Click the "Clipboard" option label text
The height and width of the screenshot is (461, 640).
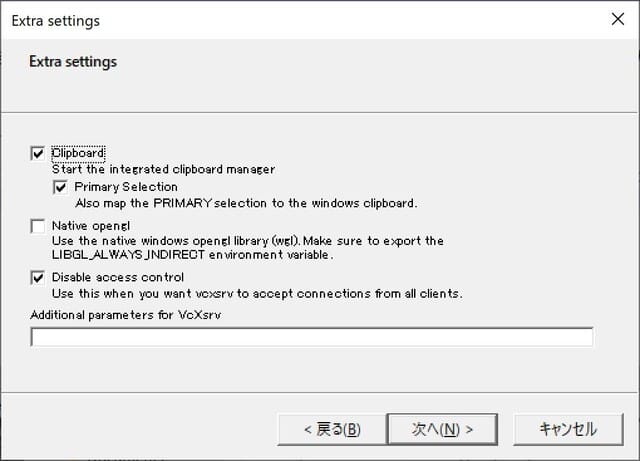(x=78, y=153)
